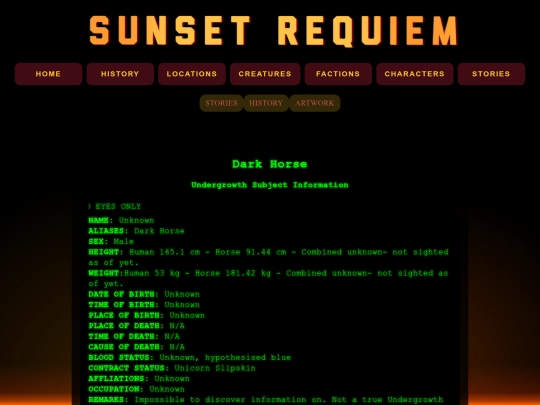
Task: Select 'TIME OF DEATH: N/A' line
Action: (x=134, y=336)
